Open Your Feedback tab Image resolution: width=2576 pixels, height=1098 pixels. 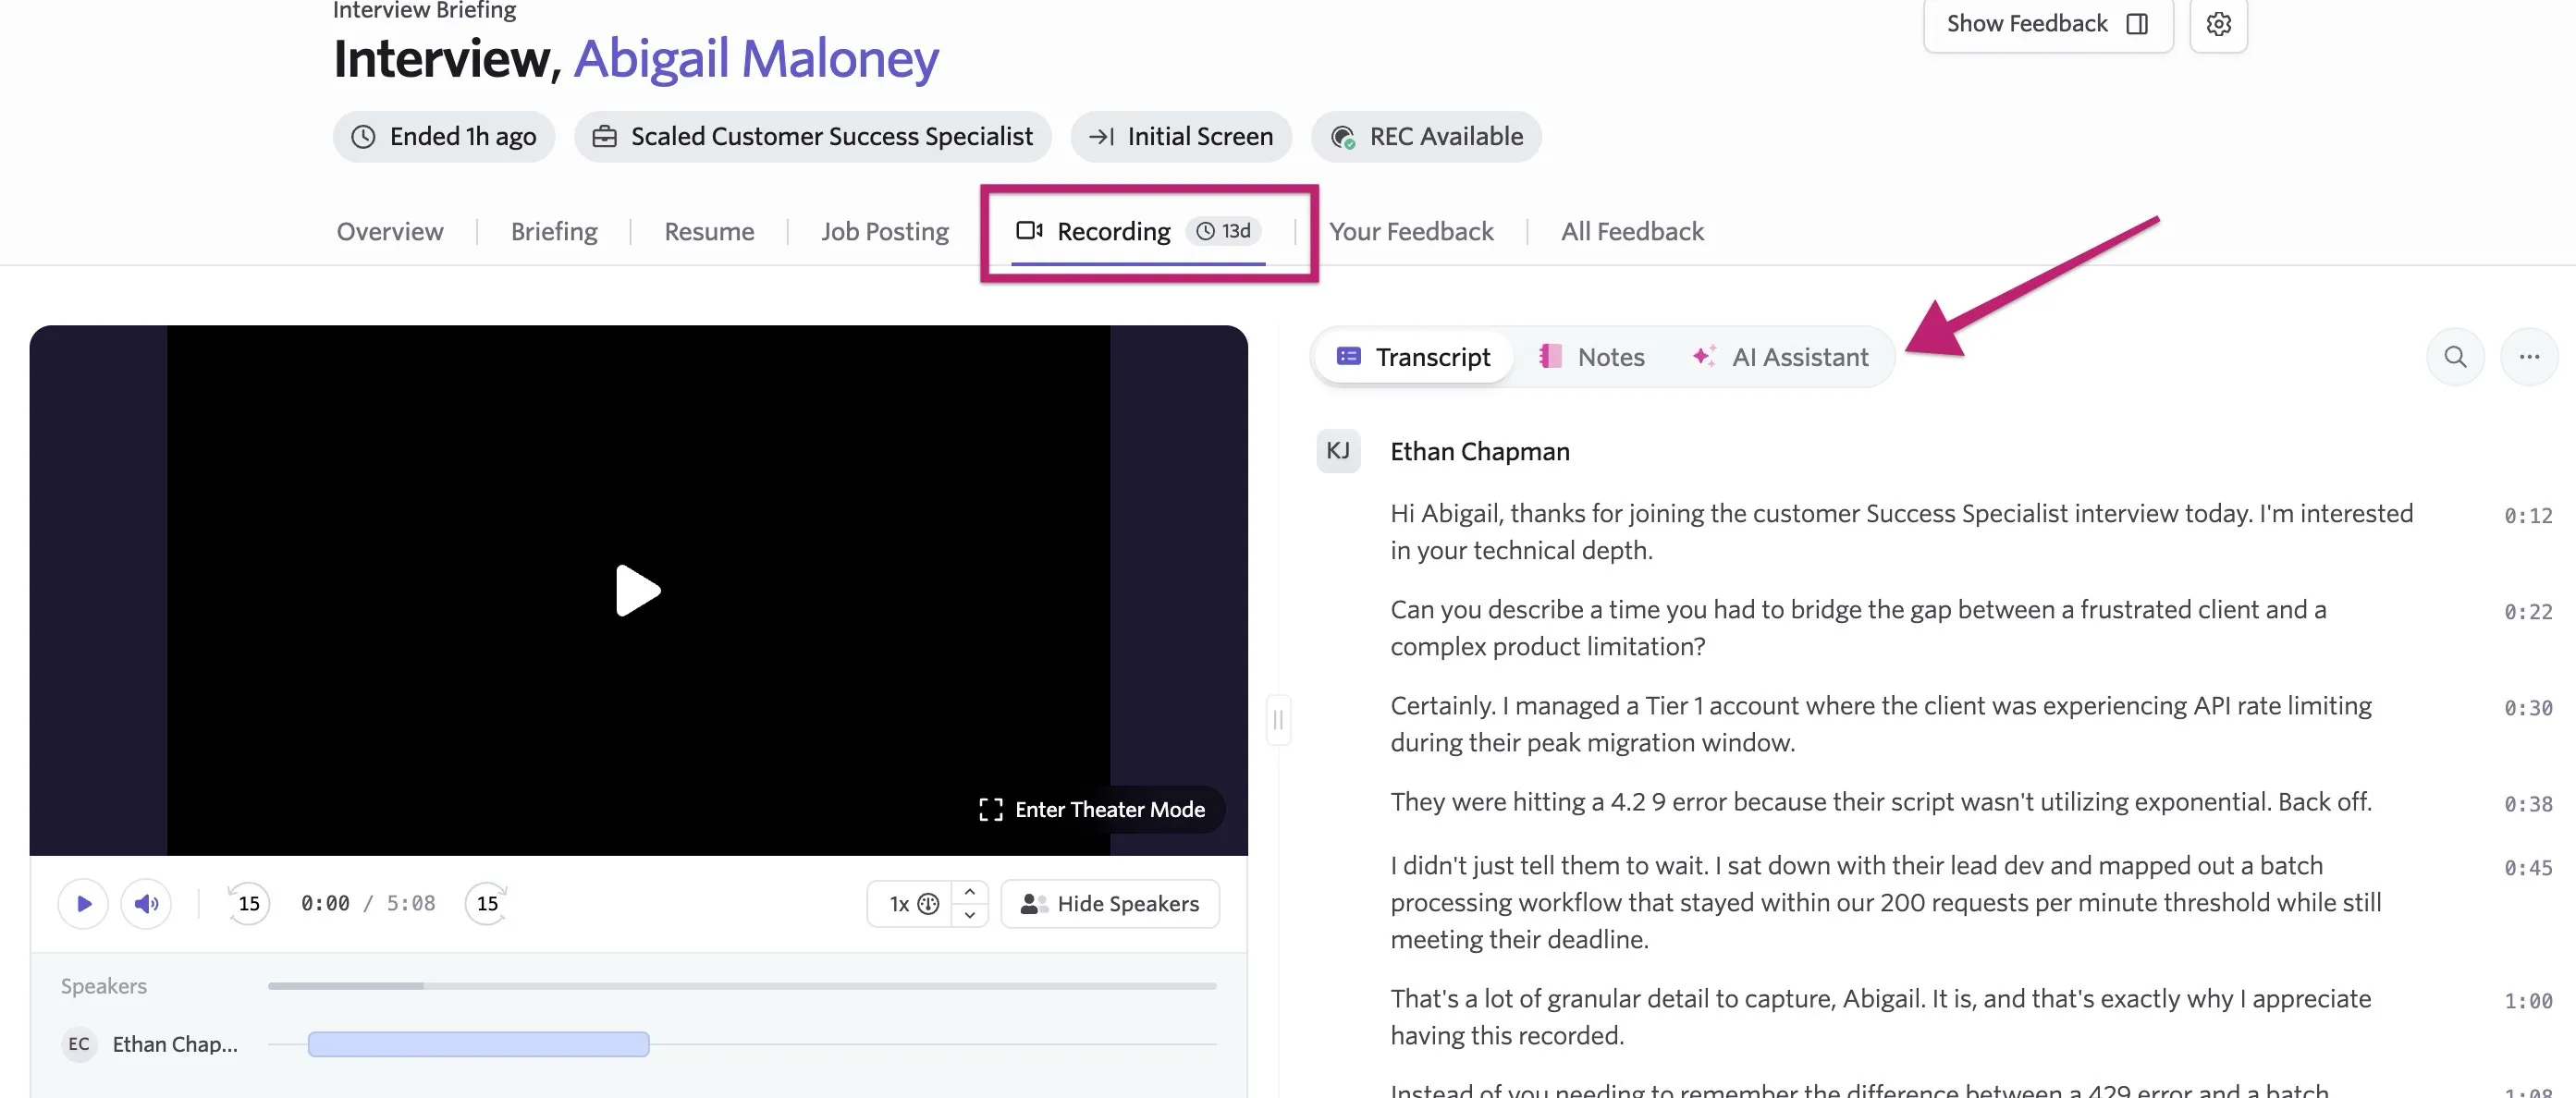1411,232
